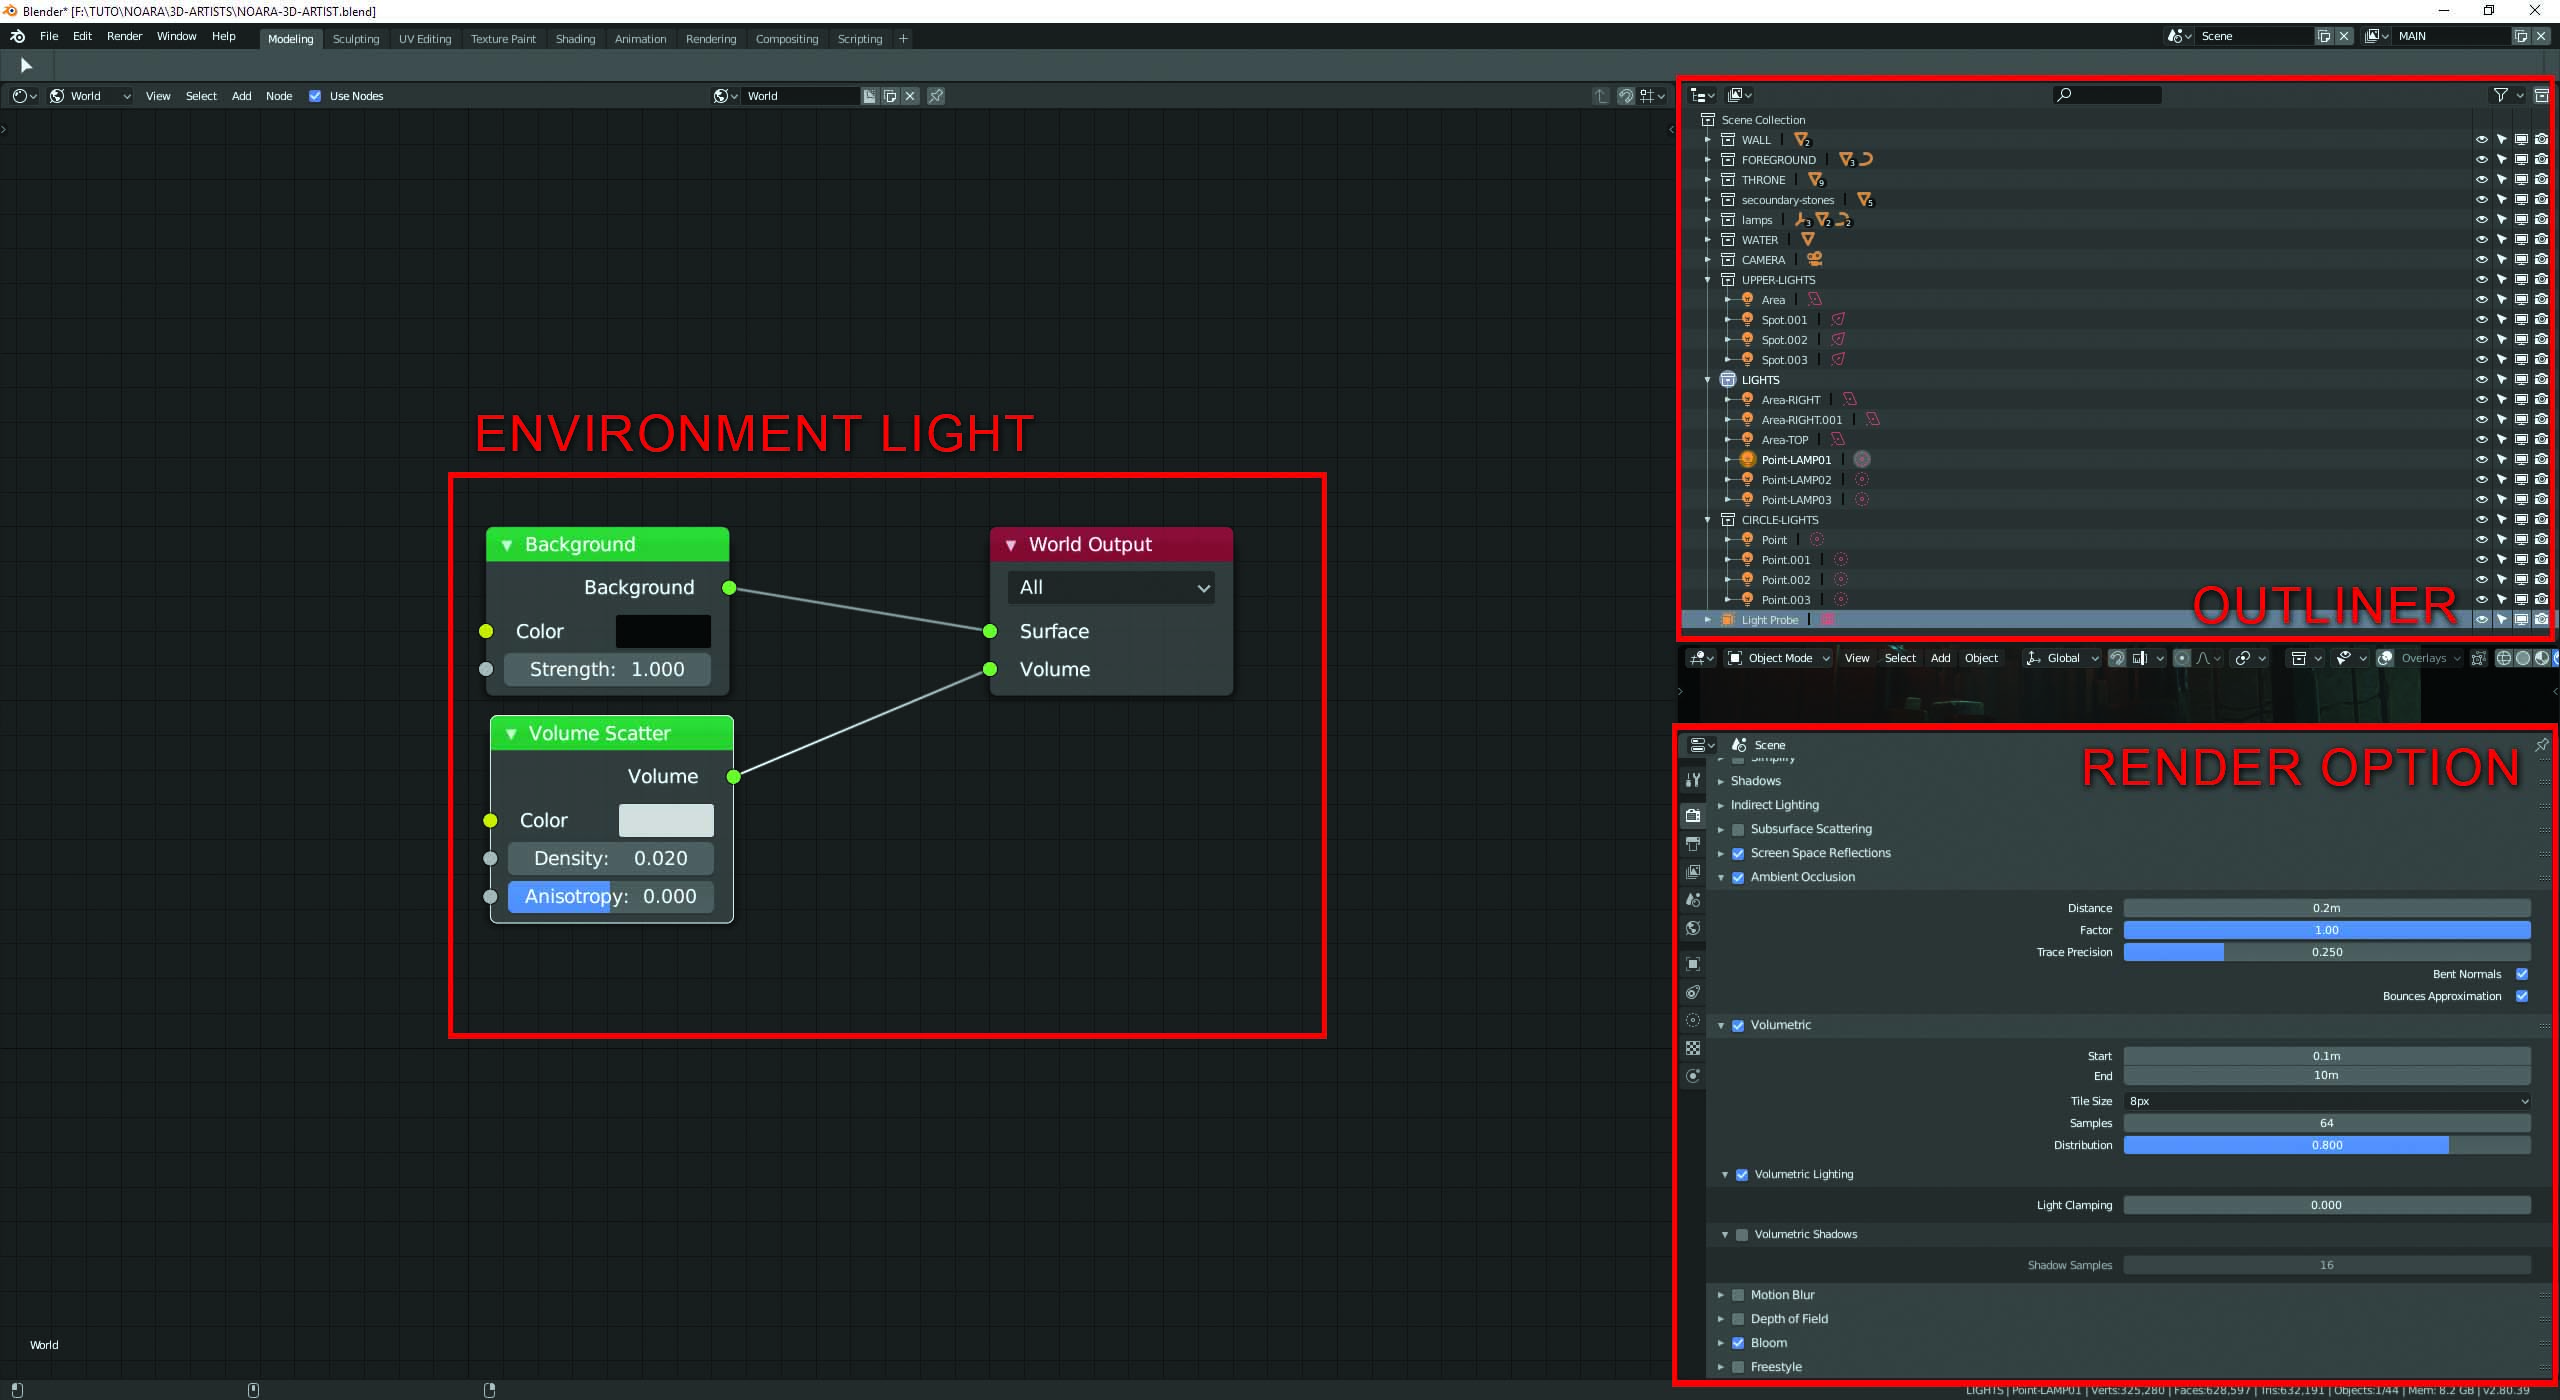The height and width of the screenshot is (1400, 2560).
Task: Hide the WALL collection with eye icon
Action: 2481,139
